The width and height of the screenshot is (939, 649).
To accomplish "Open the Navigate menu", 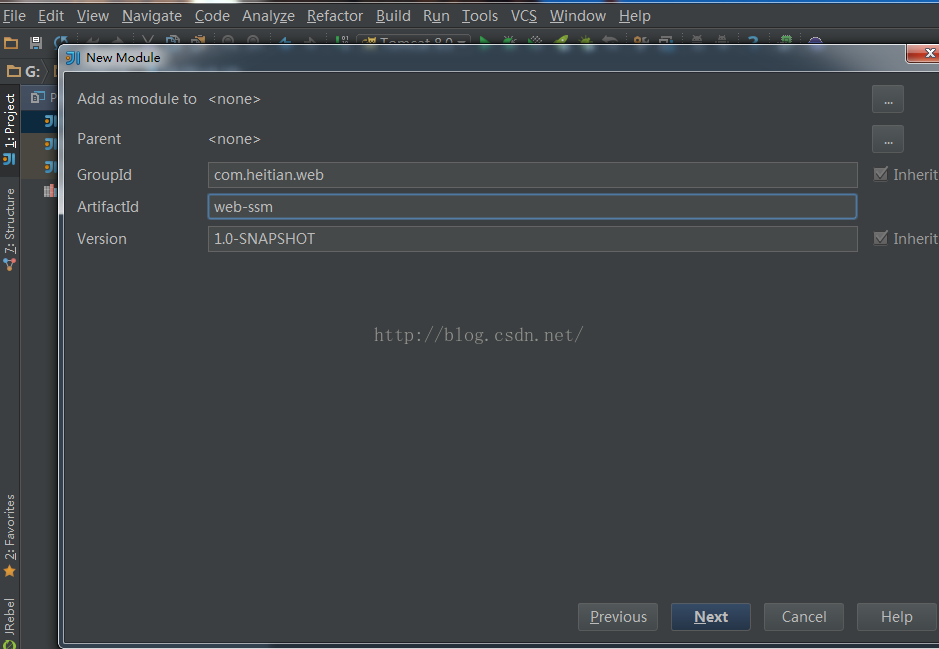I will [152, 16].
